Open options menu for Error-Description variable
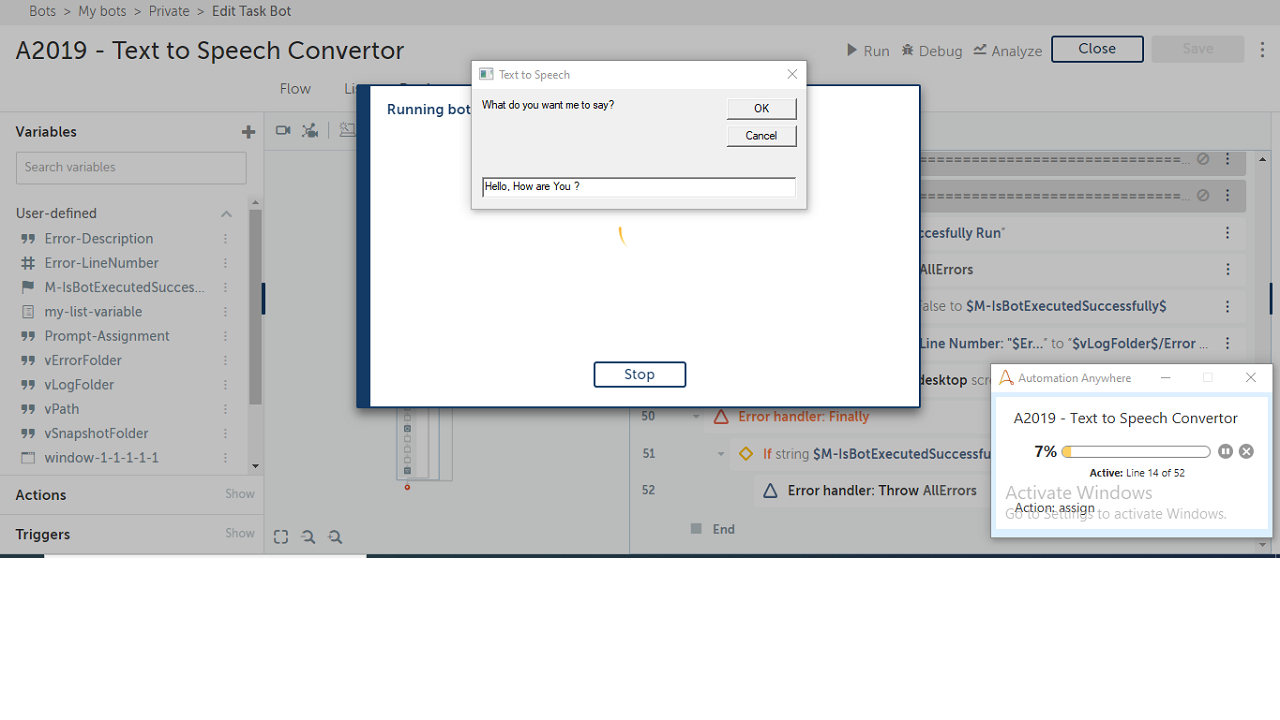Screen dimensions: 1280x720 coord(226,239)
